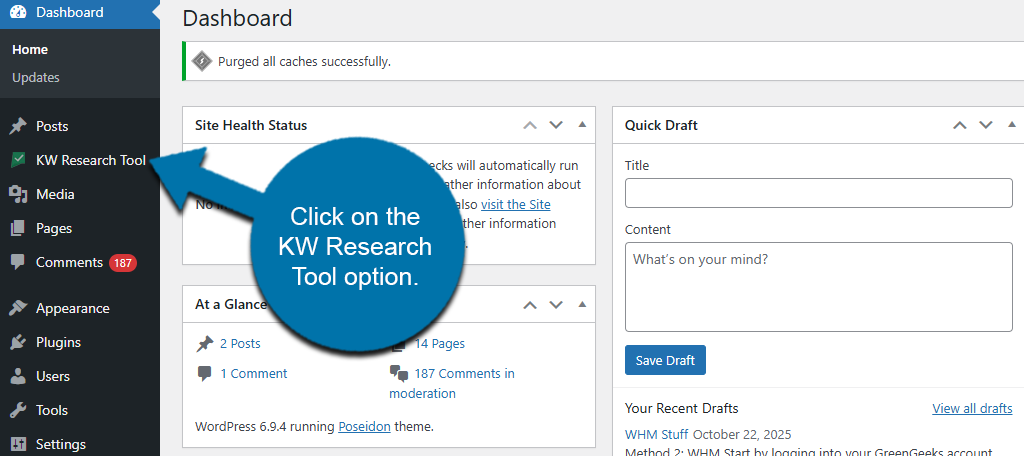Image resolution: width=1024 pixels, height=456 pixels.
Task: Click the Users person icon
Action: point(18,376)
